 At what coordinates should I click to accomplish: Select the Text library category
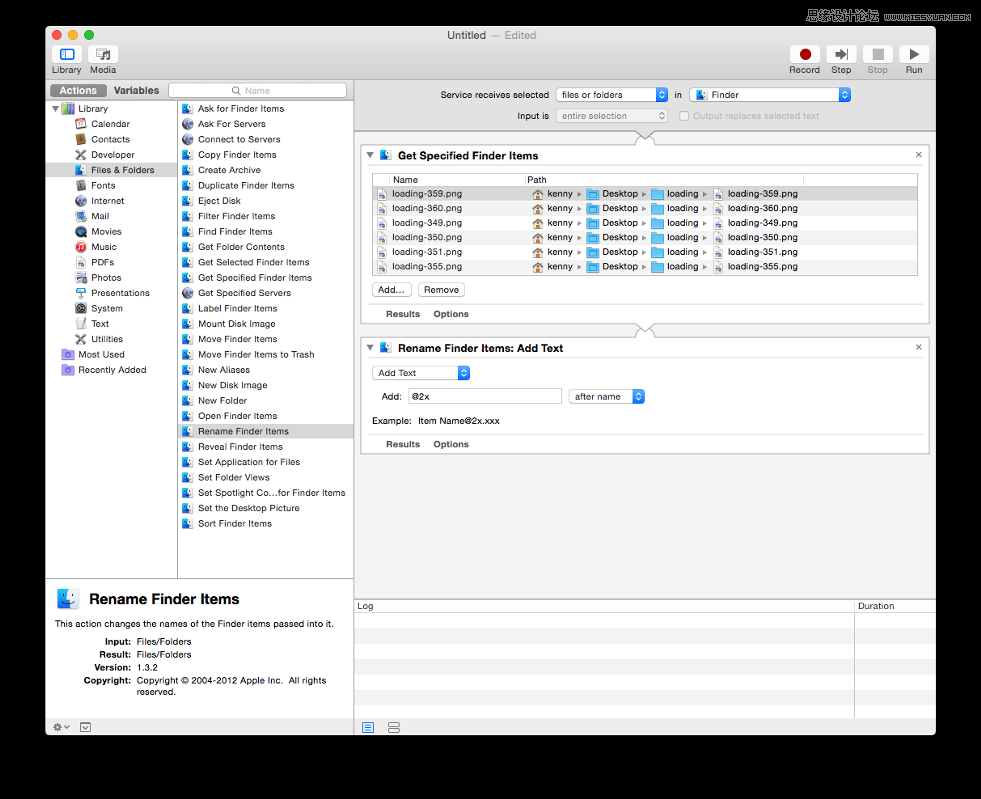[x=99, y=323]
